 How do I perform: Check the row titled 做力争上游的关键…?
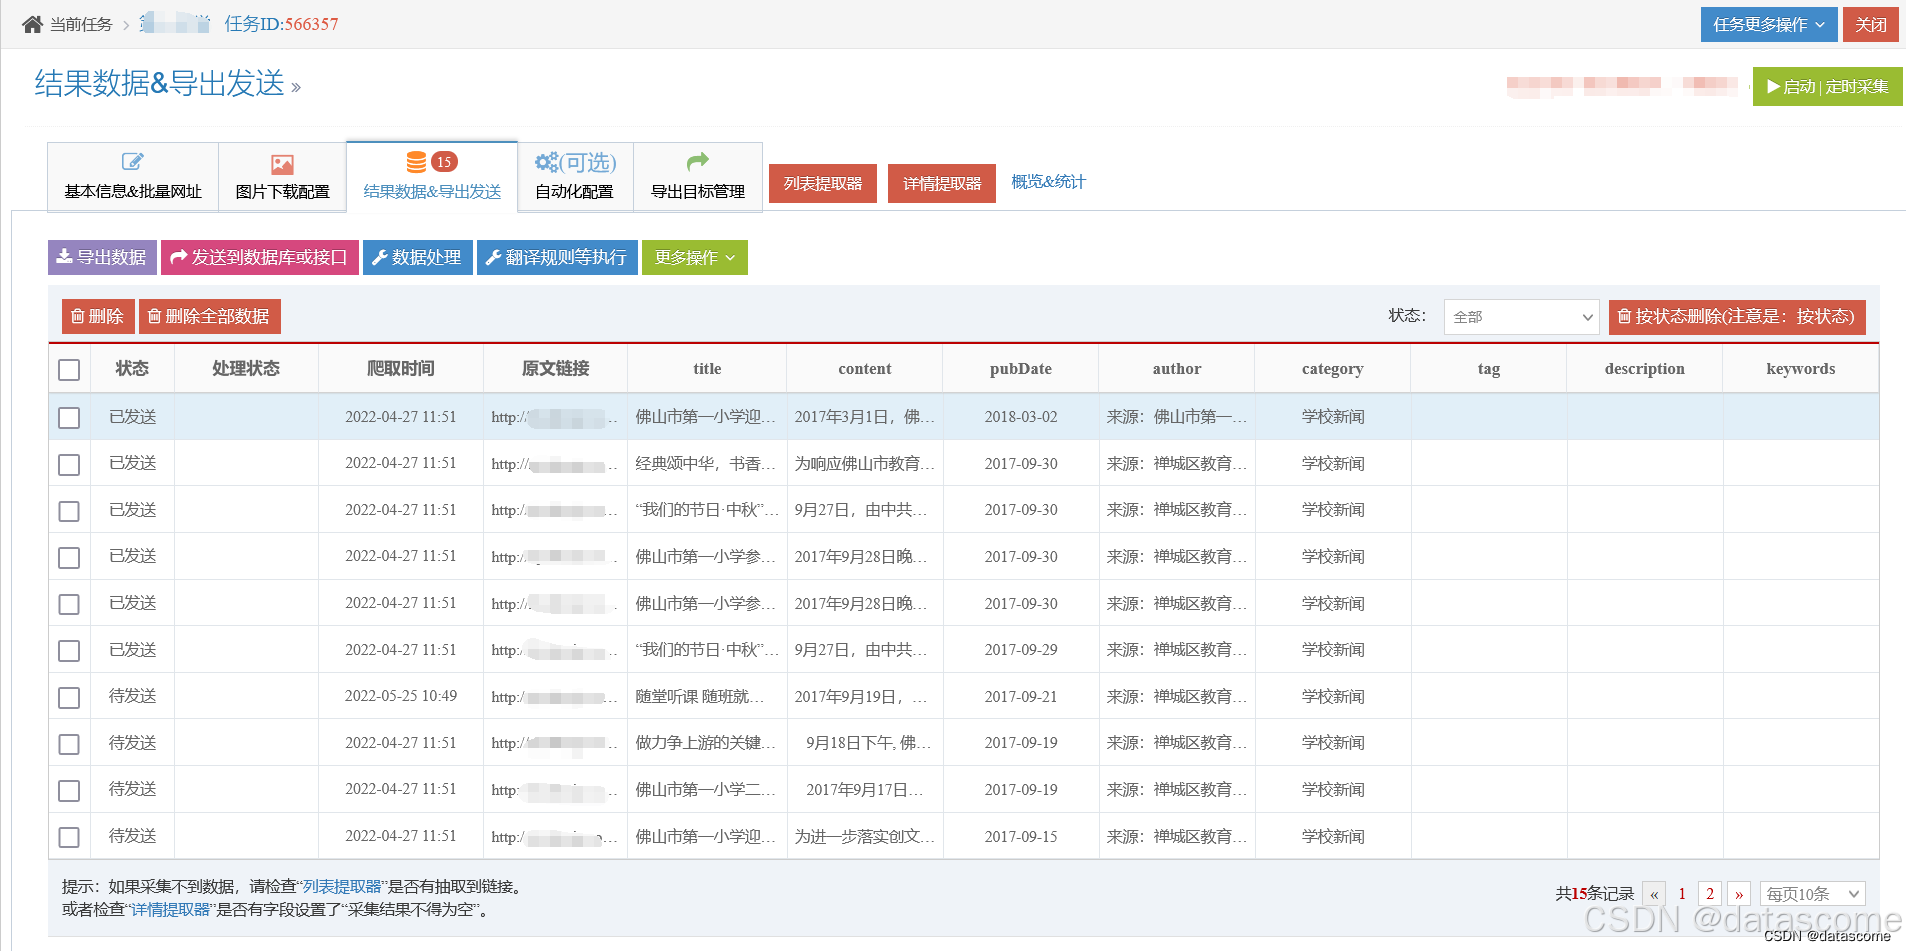[69, 745]
